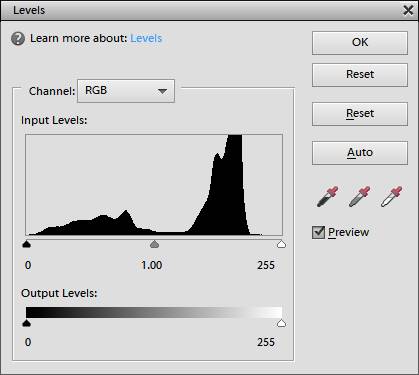This screenshot has width=419, height=375.
Task: Click the Channel dropdown arrow
Action: (162, 91)
